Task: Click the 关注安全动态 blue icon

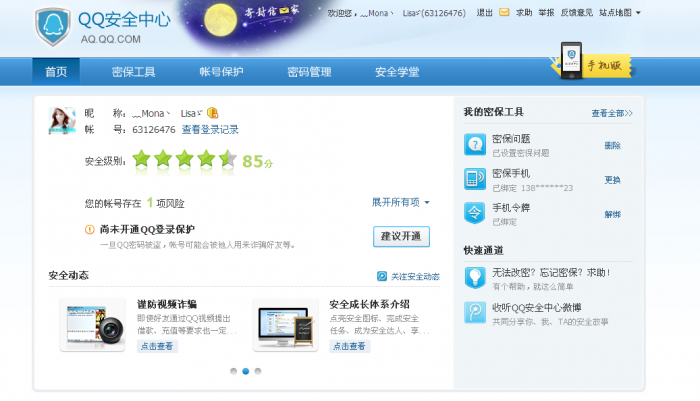Action: pyautogui.click(x=382, y=276)
